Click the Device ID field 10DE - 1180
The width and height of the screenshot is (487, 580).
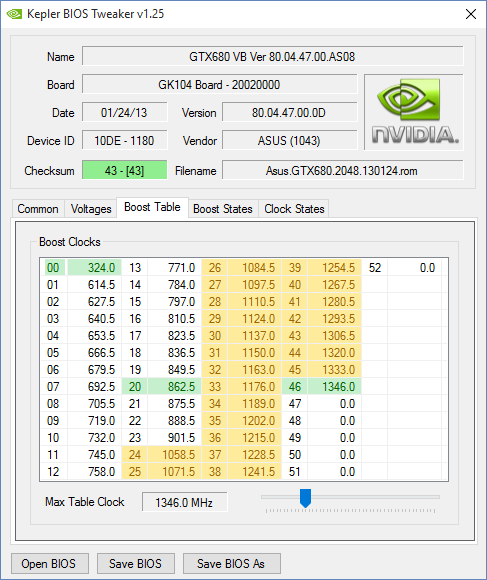(124, 141)
